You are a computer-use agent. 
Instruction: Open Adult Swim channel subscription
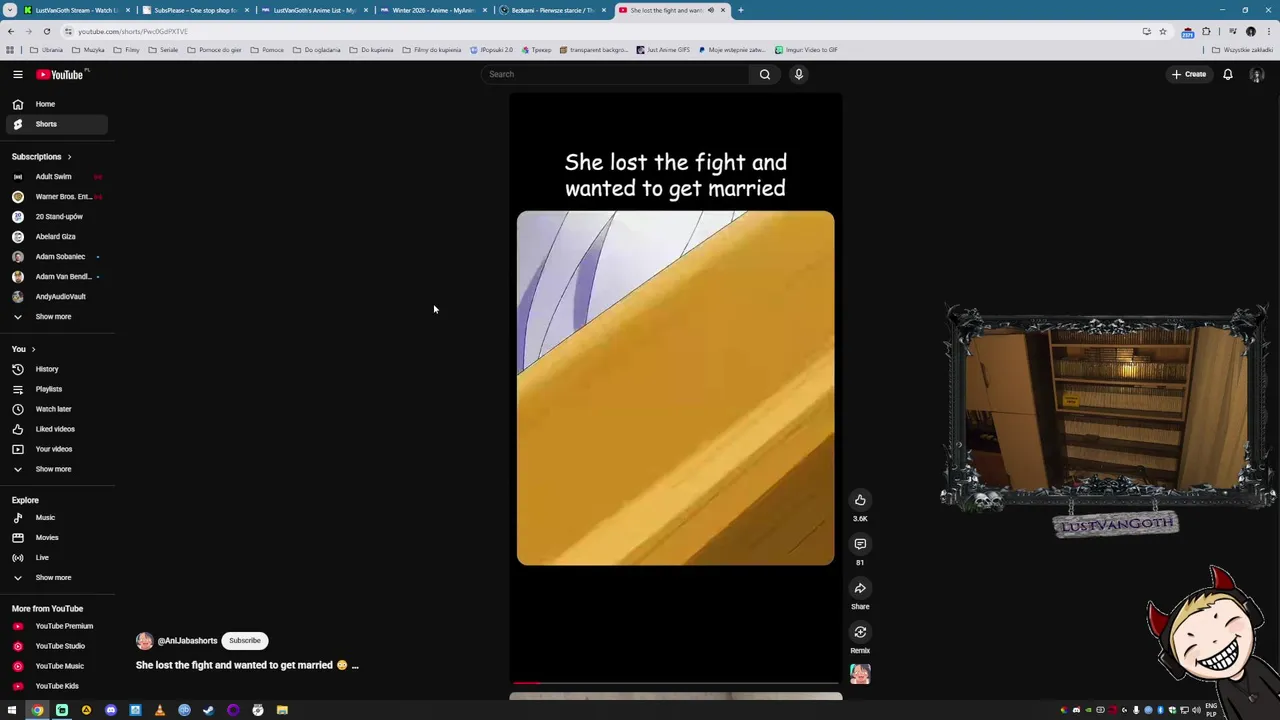(x=55, y=177)
